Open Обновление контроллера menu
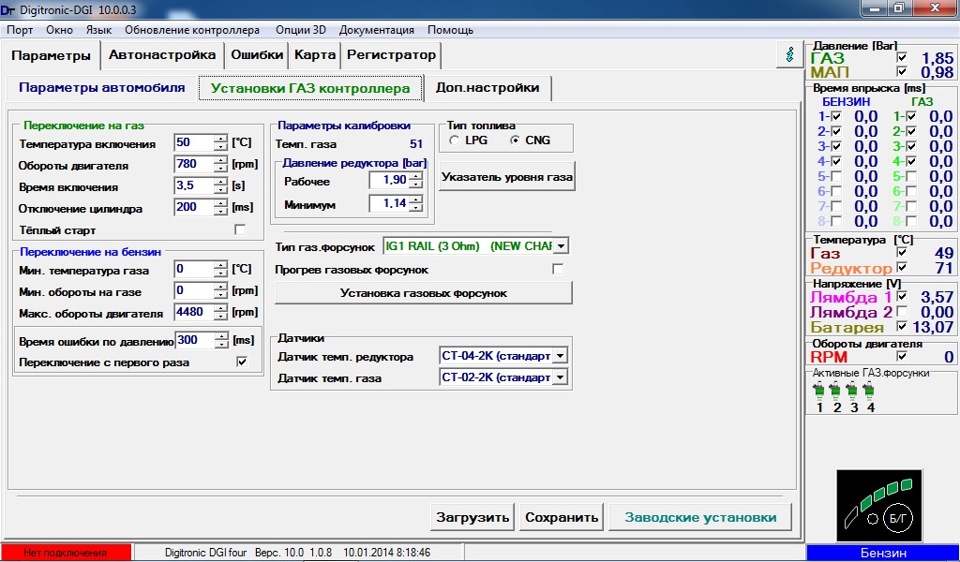Image resolution: width=960 pixels, height=562 pixels. point(192,30)
